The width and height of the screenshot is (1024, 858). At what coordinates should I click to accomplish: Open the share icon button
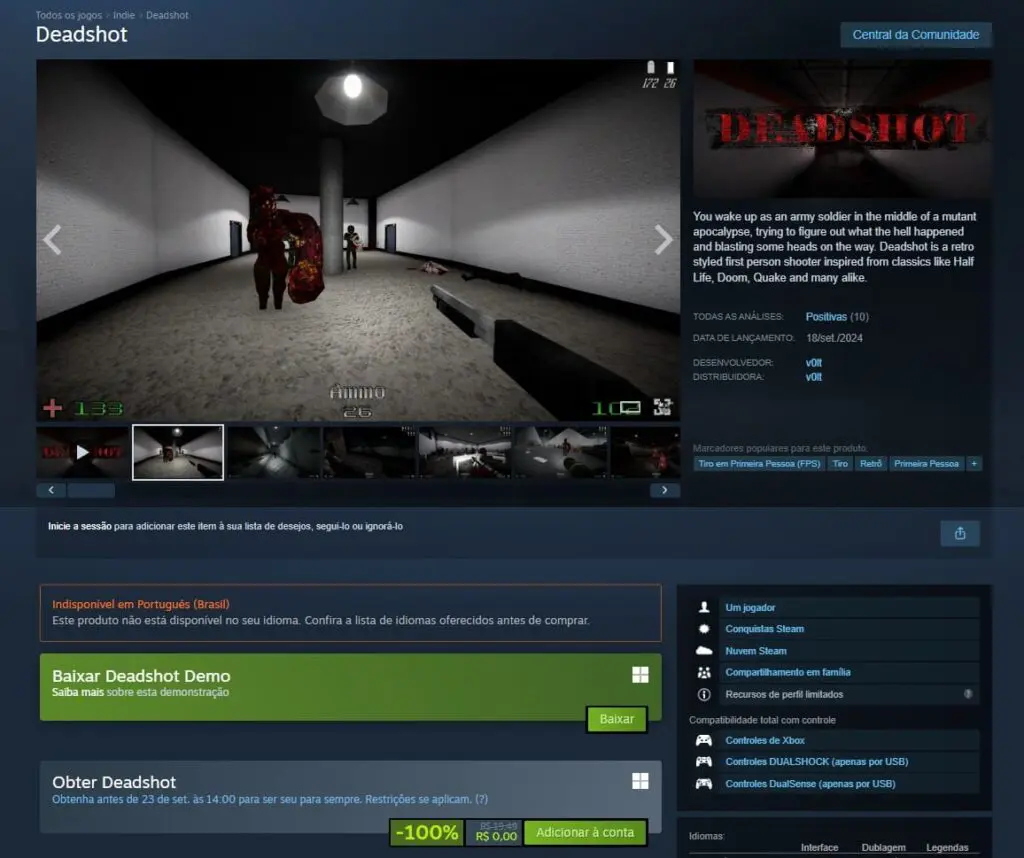[x=959, y=533]
